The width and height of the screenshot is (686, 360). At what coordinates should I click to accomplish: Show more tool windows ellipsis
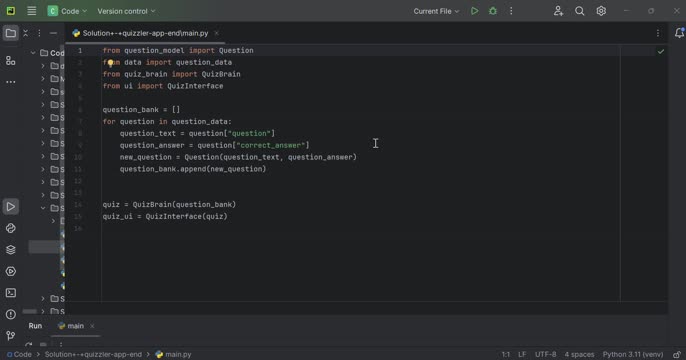10,82
